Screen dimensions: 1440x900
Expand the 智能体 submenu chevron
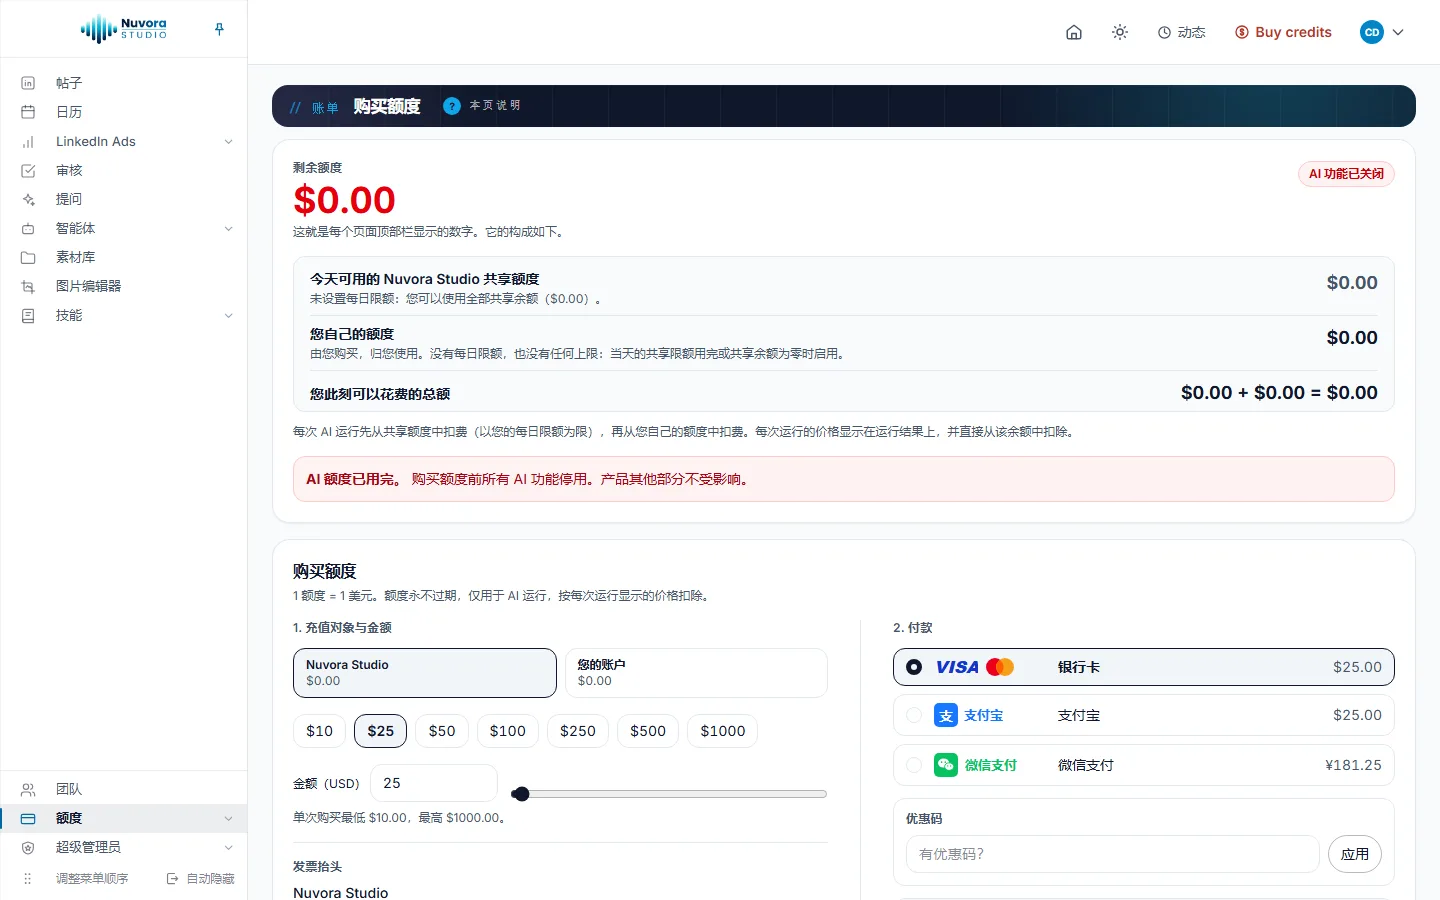(228, 229)
